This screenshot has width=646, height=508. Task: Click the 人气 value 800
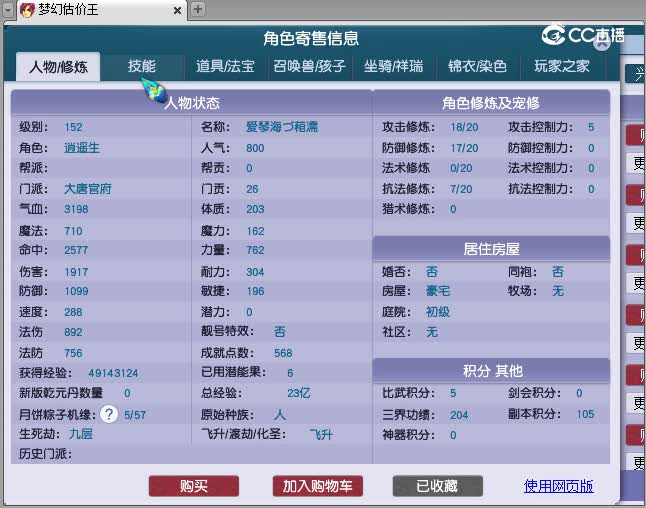(x=255, y=148)
